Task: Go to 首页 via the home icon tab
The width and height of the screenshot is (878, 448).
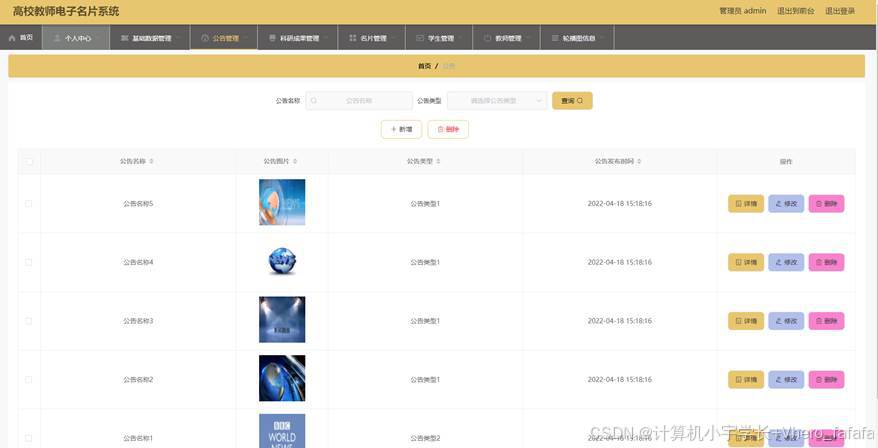Action: 21,38
